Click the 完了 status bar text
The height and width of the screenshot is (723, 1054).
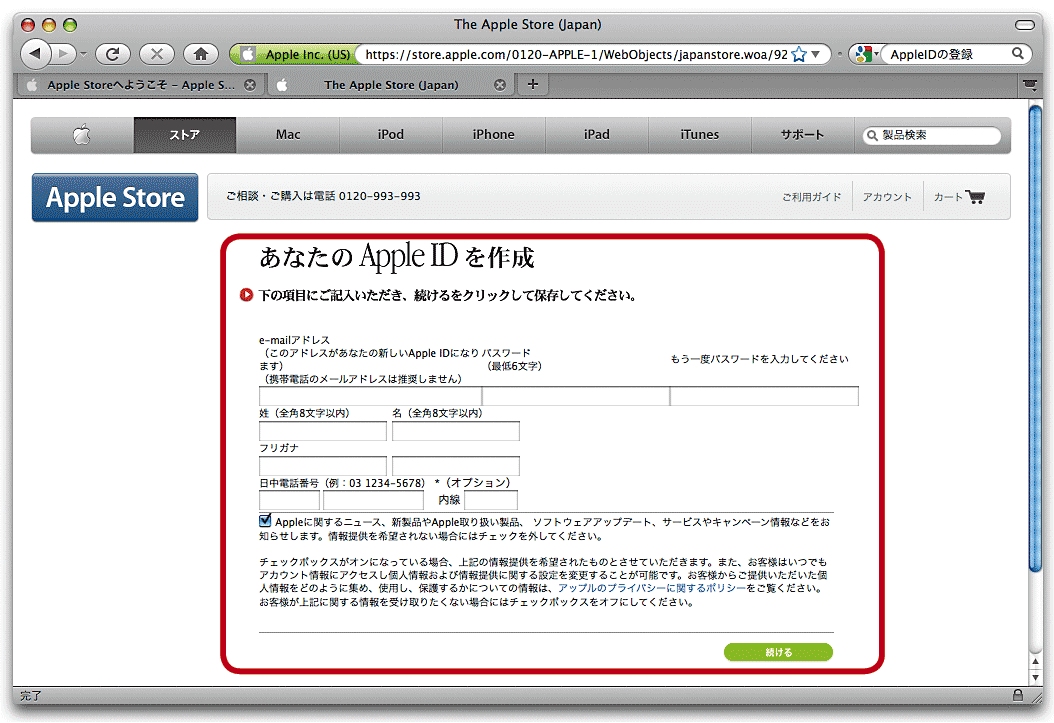pyautogui.click(x=30, y=695)
